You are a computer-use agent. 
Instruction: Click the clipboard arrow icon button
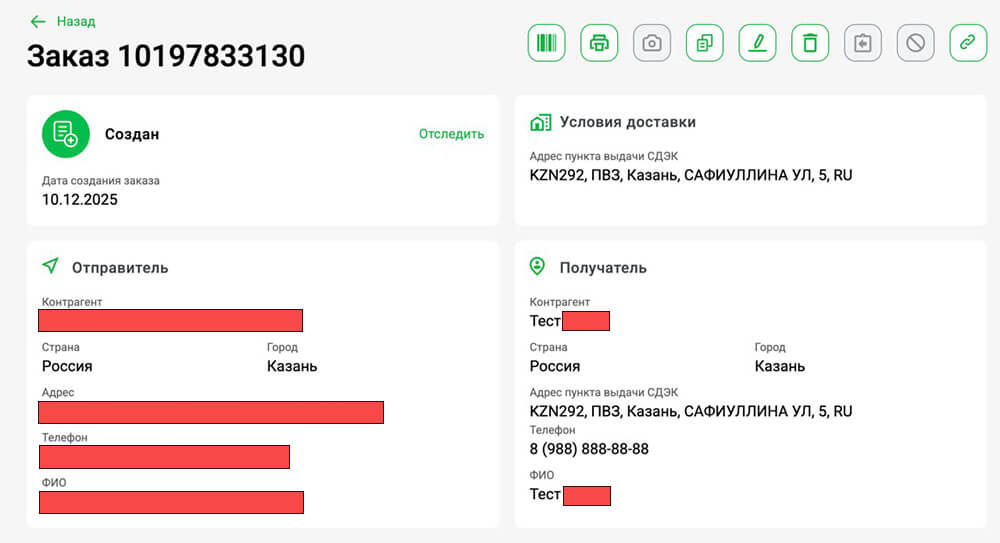click(863, 43)
